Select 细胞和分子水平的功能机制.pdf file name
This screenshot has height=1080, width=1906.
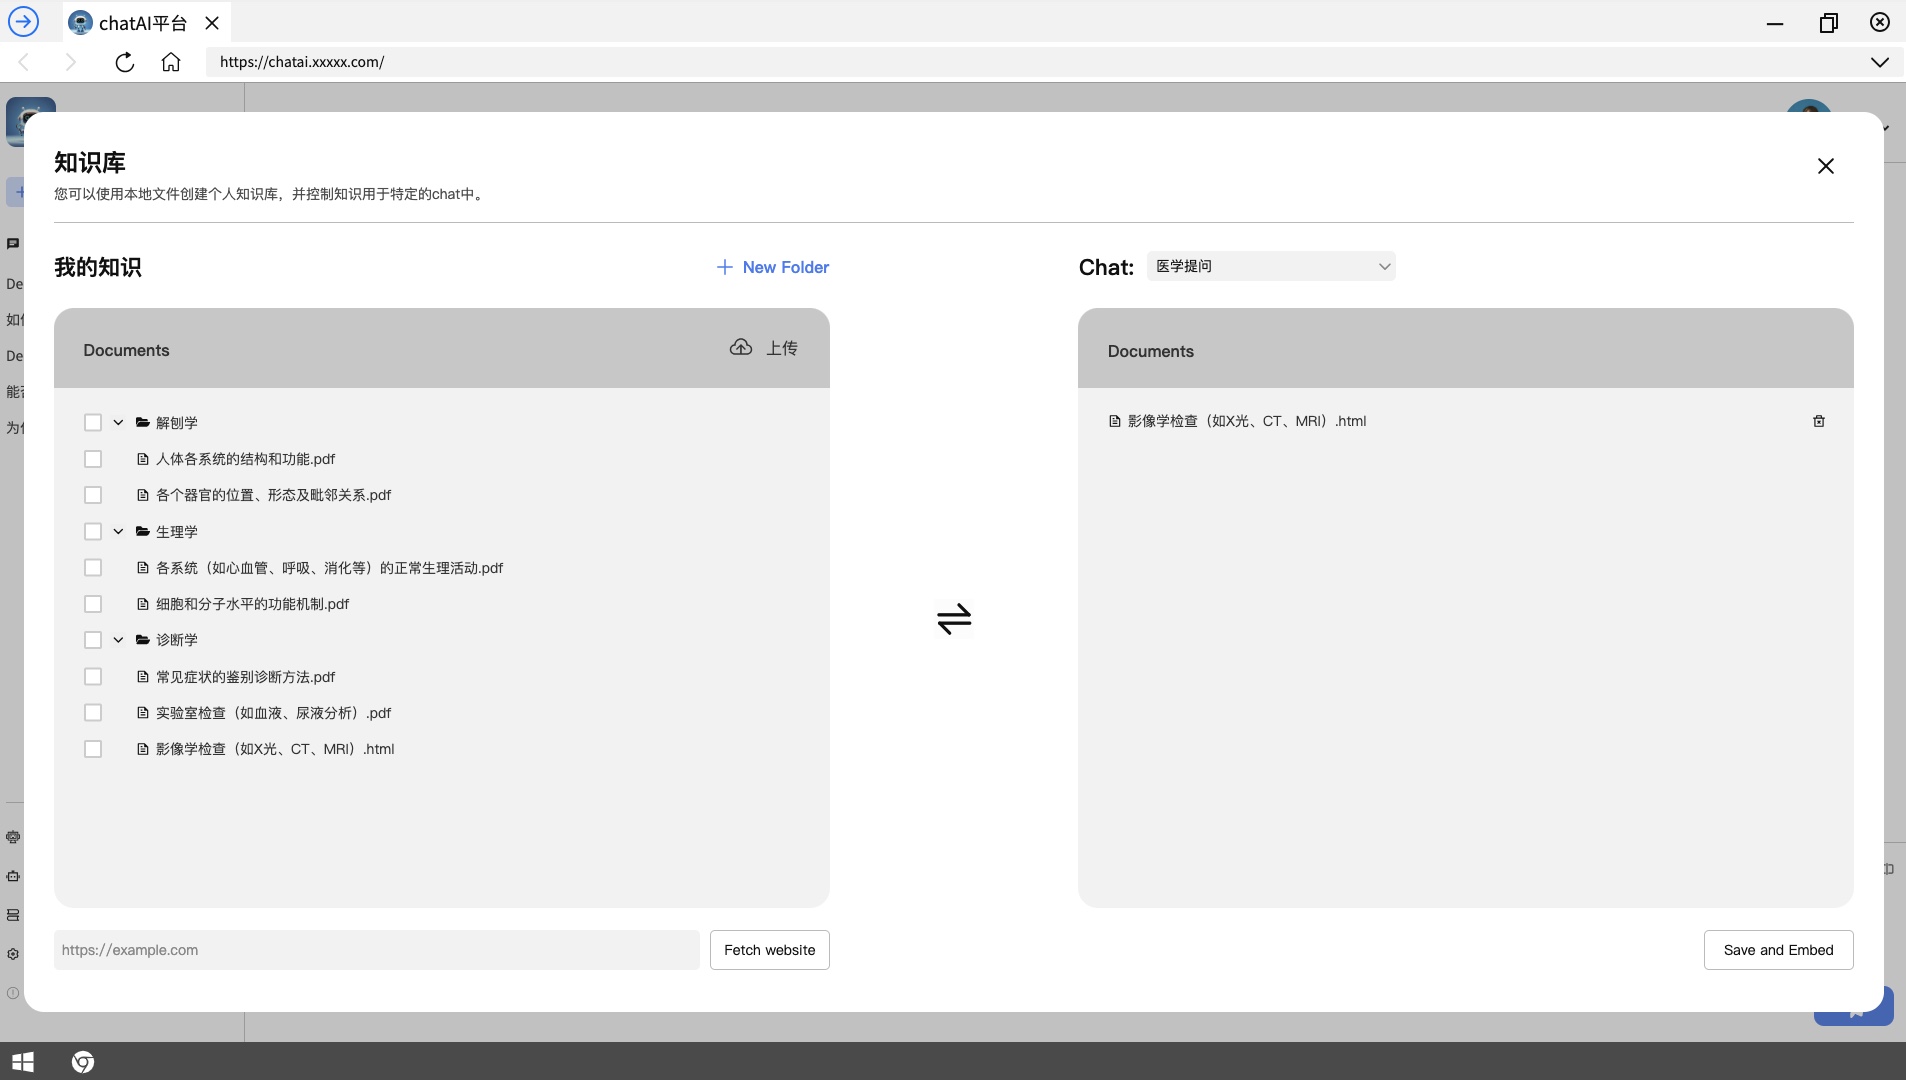point(252,604)
